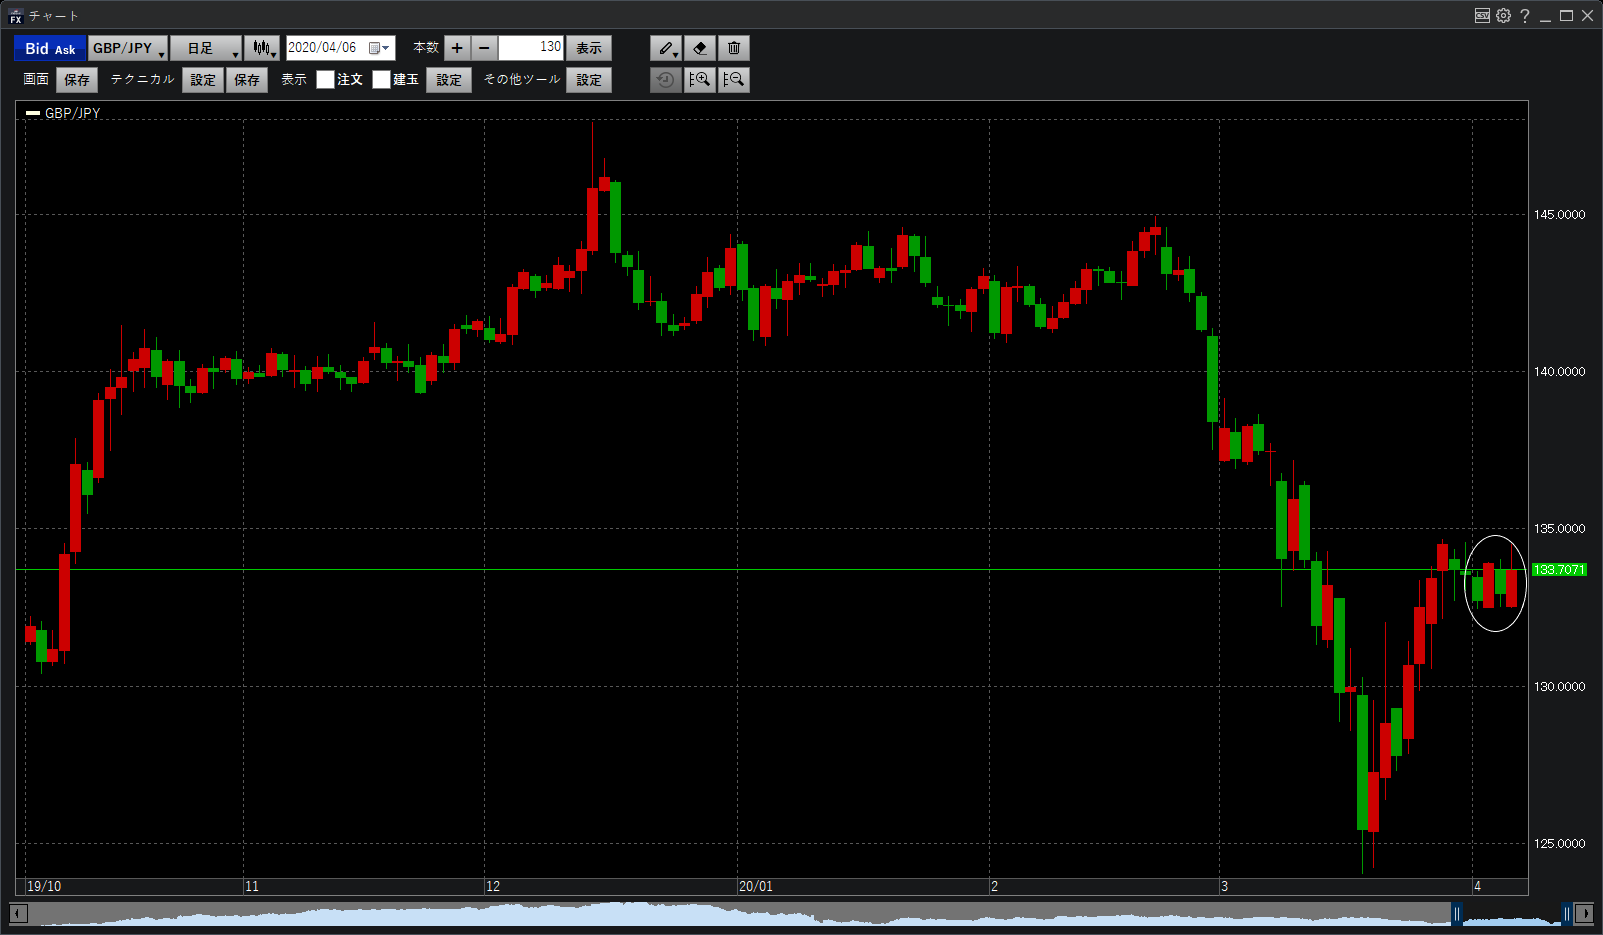Viewport: 1603px width, 935px height.
Task: Export chart data via CSV icon
Action: click(x=1482, y=15)
